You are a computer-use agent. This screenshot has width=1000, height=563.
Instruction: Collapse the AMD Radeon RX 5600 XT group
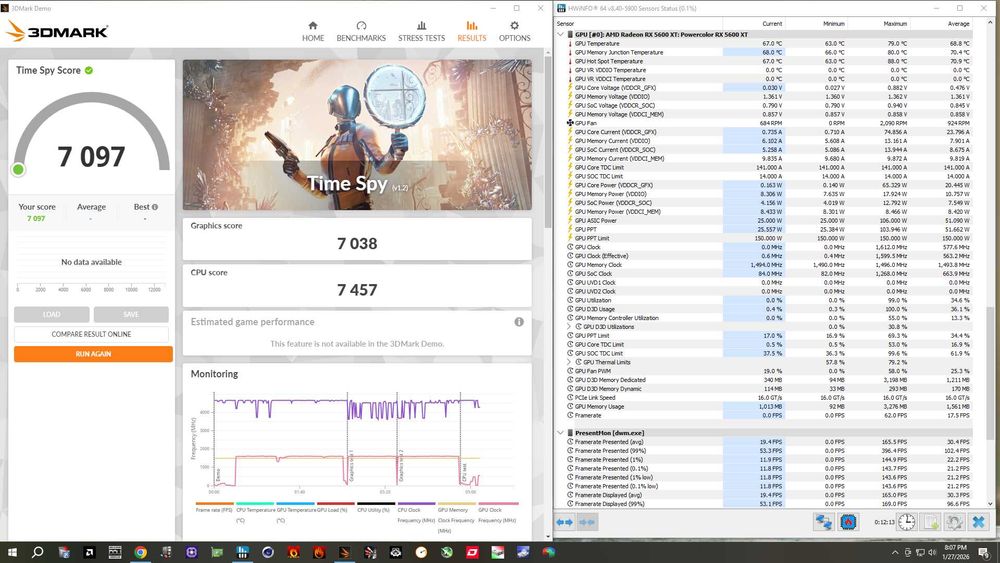(x=560, y=35)
